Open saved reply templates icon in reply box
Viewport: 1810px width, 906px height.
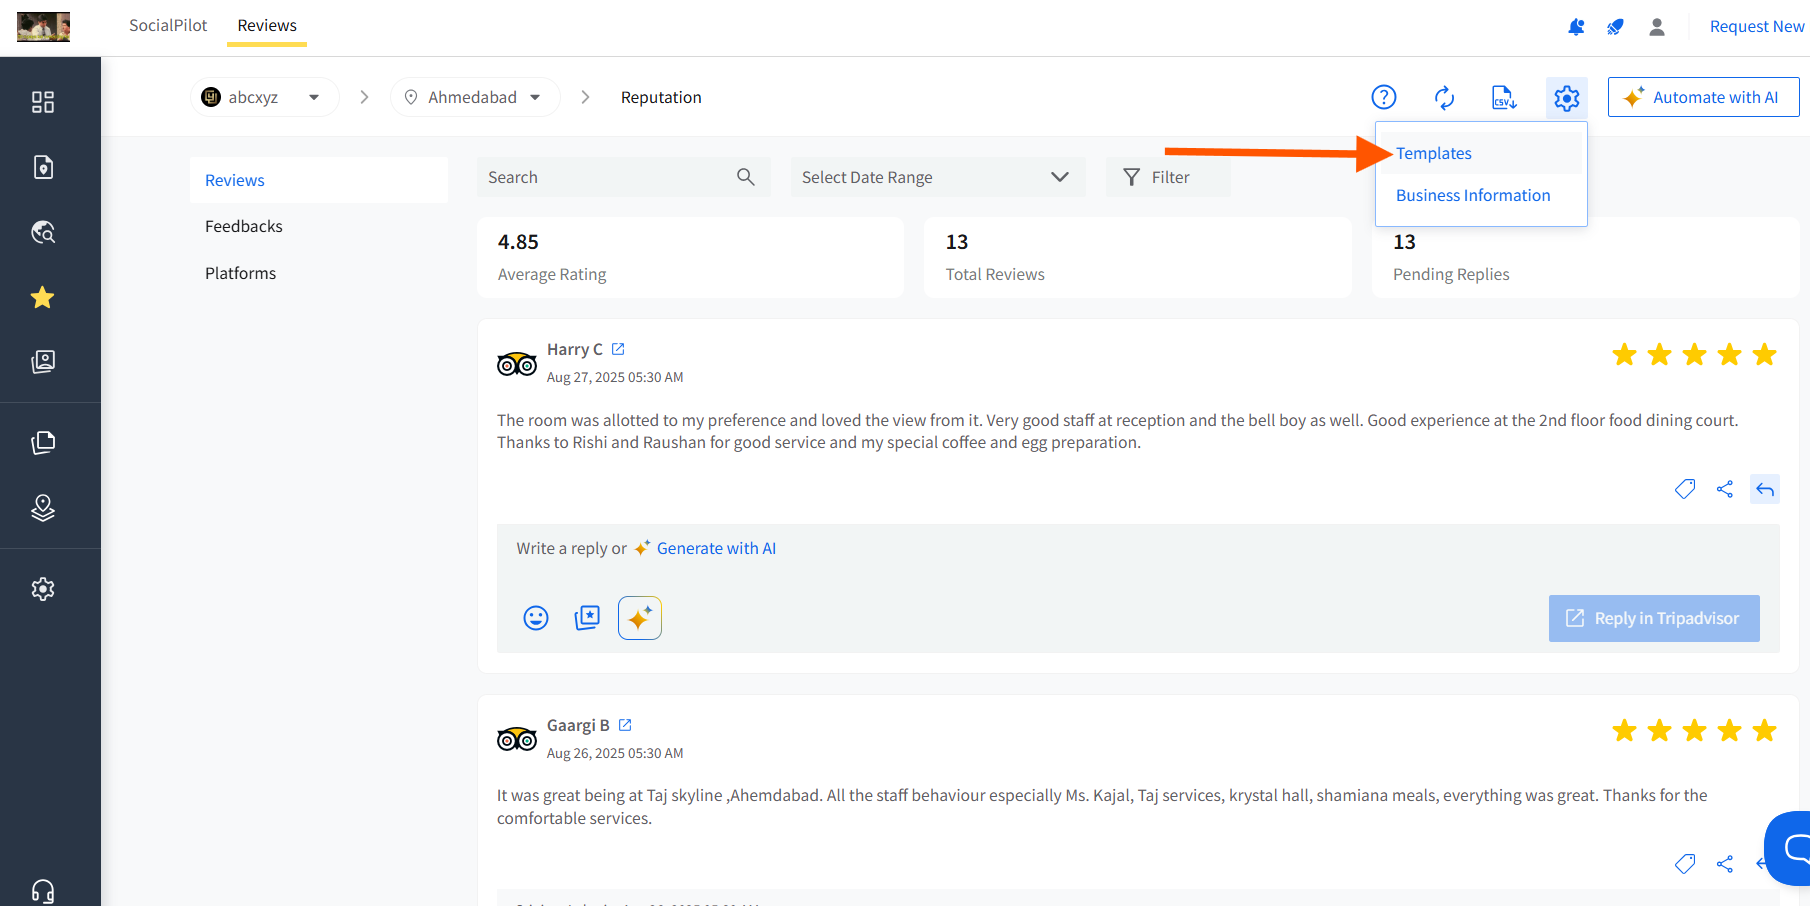pyautogui.click(x=588, y=618)
